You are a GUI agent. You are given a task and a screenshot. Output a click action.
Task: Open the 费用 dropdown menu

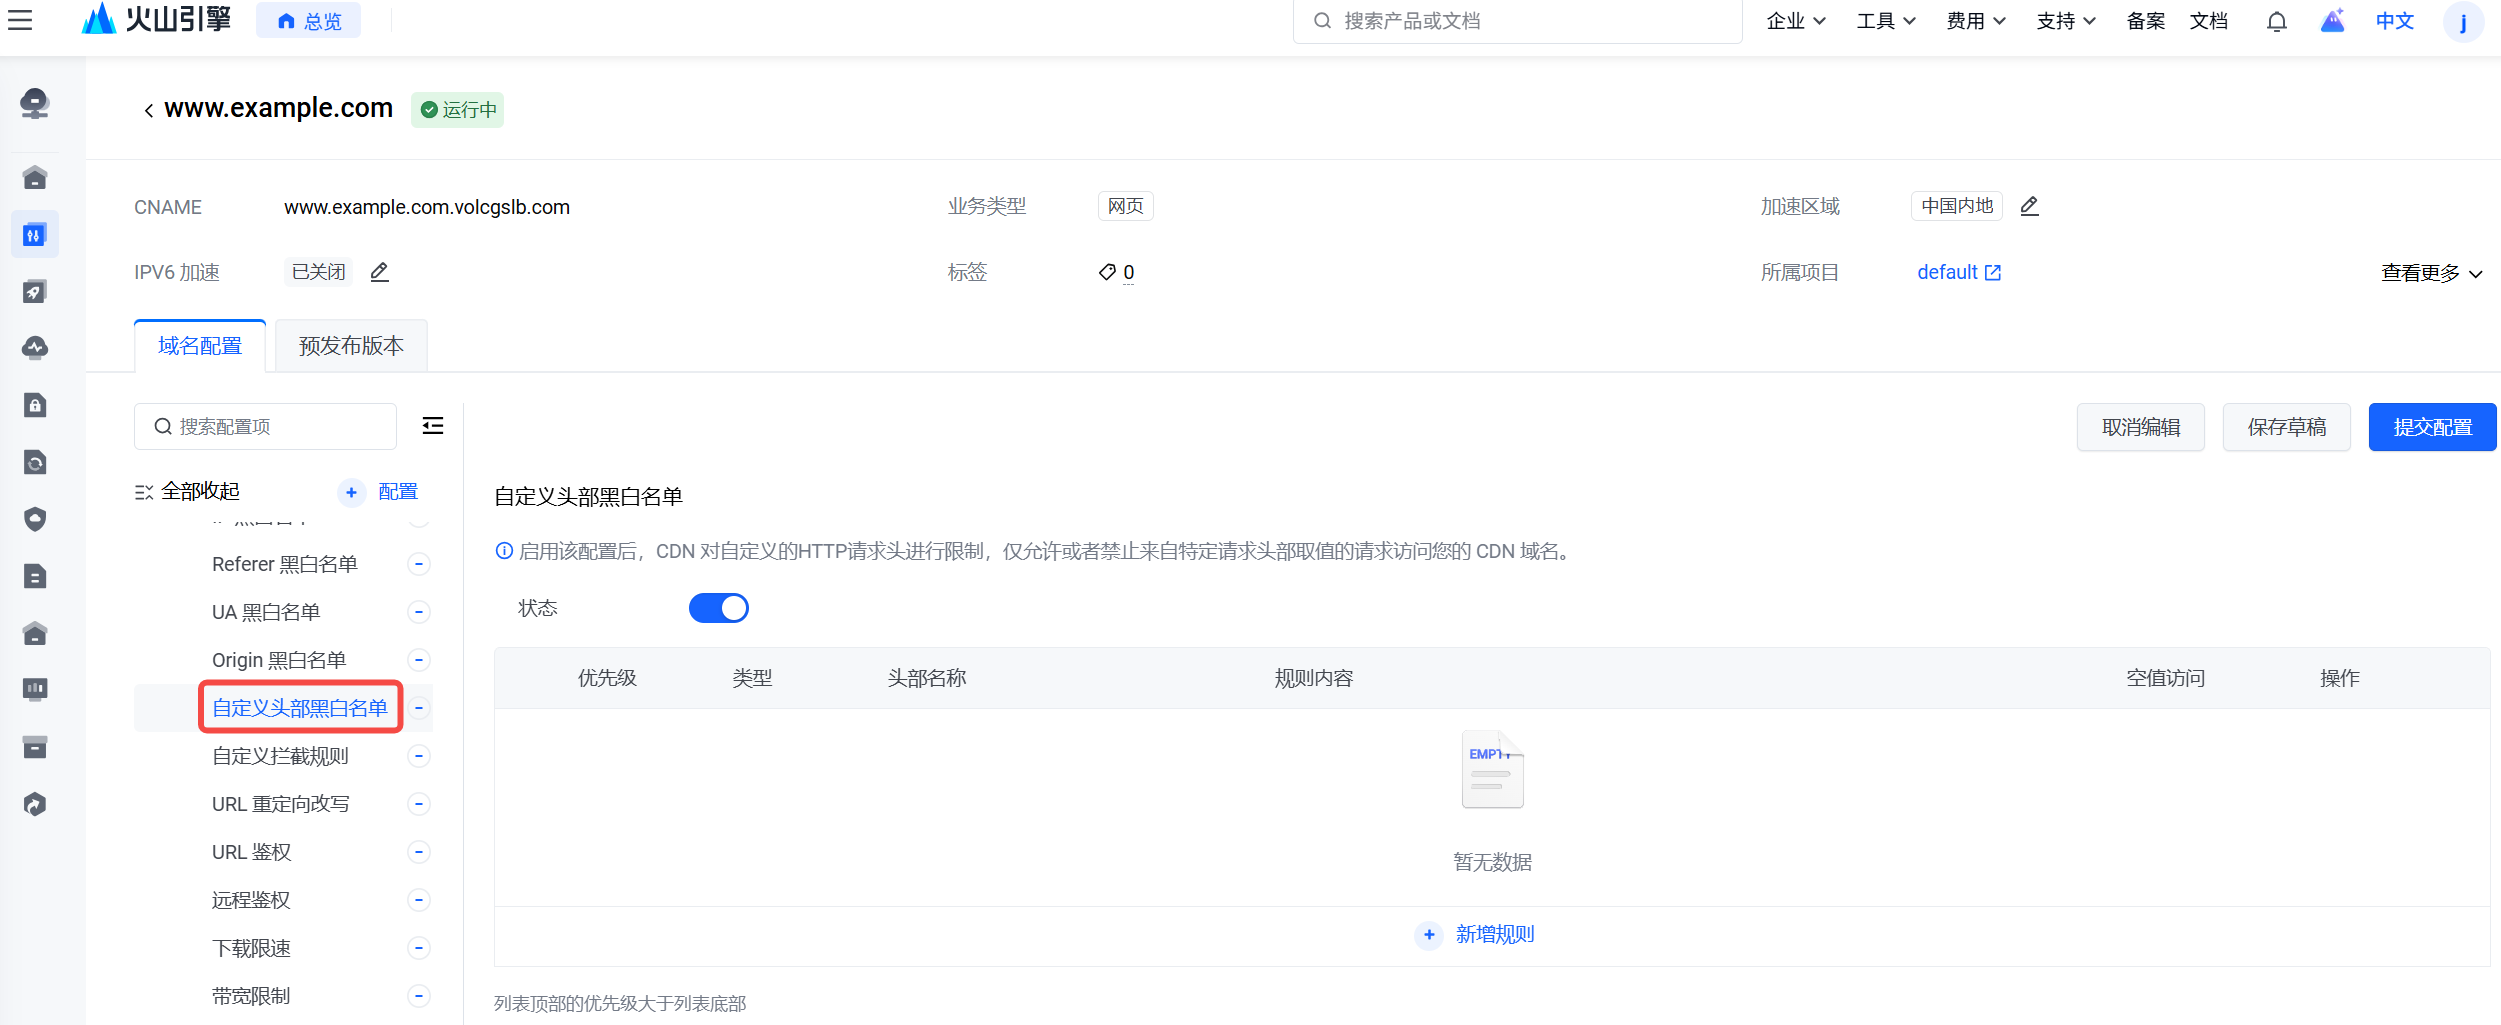pyautogui.click(x=1975, y=21)
